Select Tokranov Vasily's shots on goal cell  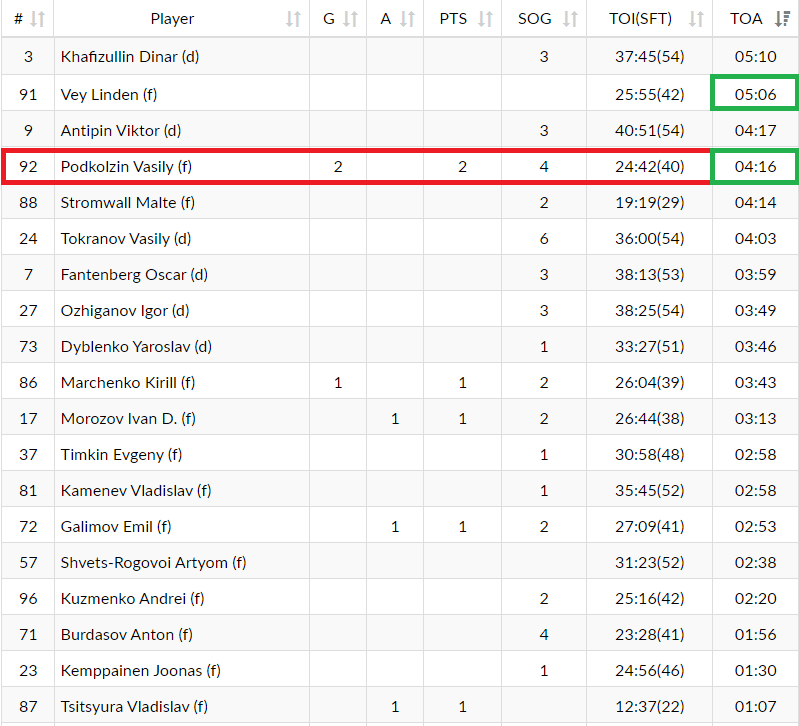pos(543,239)
